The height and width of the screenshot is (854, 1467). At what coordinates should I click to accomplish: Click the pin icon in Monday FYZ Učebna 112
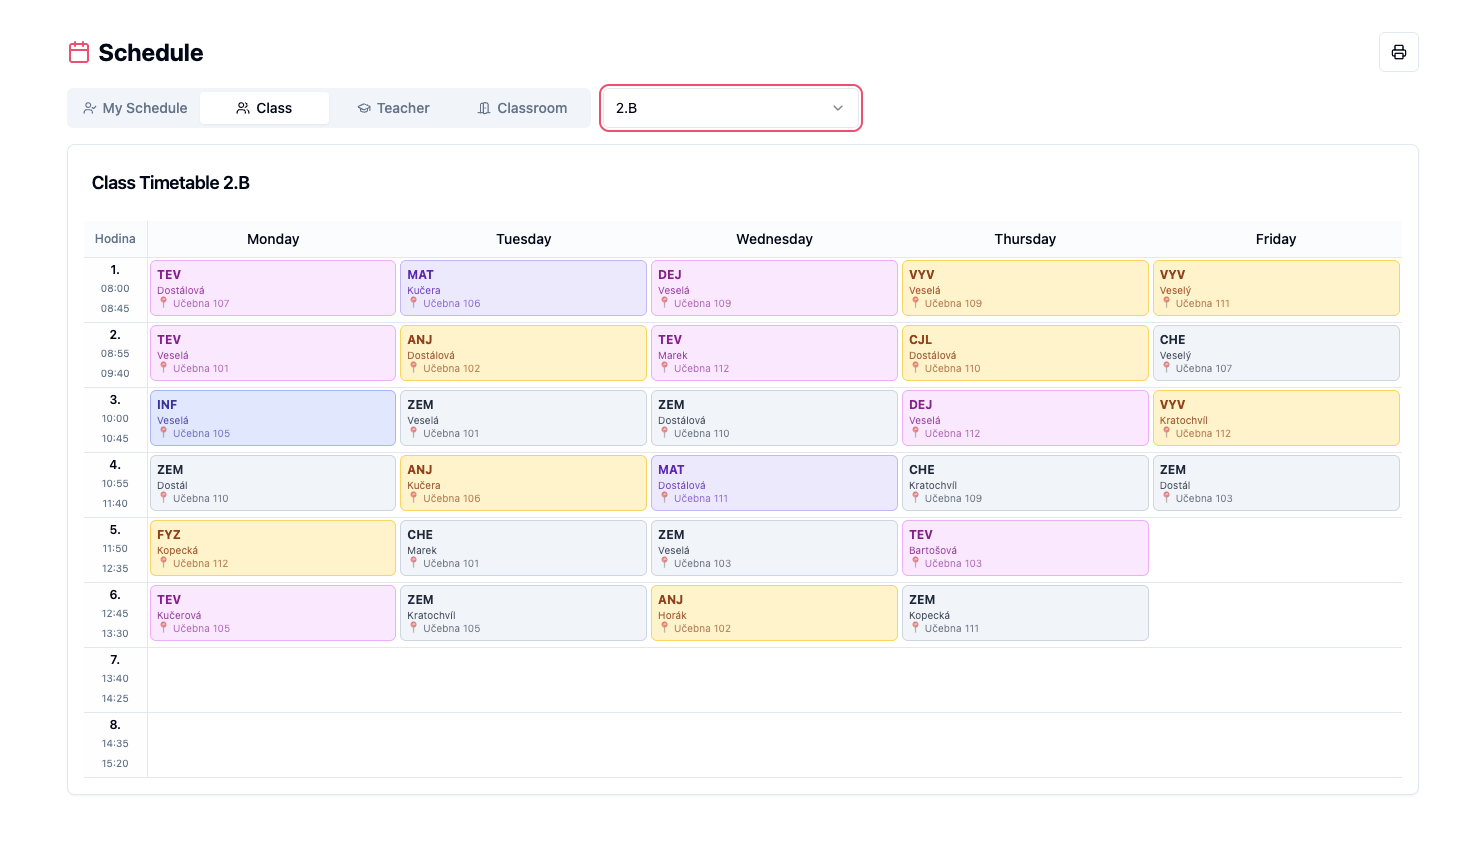pos(163,562)
